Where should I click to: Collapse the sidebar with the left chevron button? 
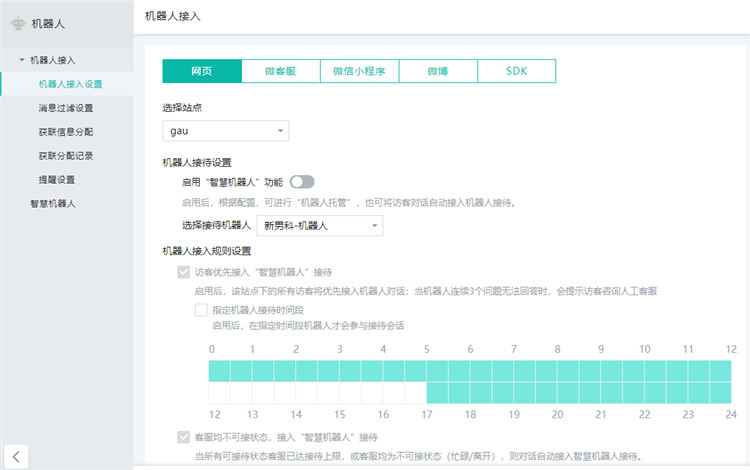point(16,456)
